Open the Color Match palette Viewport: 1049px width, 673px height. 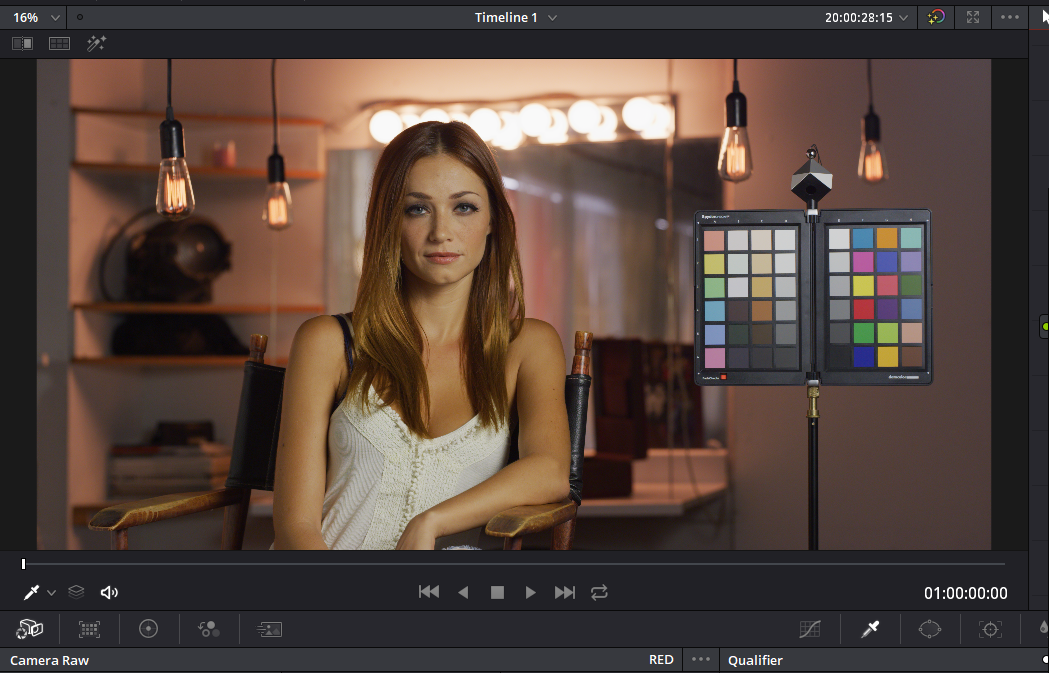[89, 629]
